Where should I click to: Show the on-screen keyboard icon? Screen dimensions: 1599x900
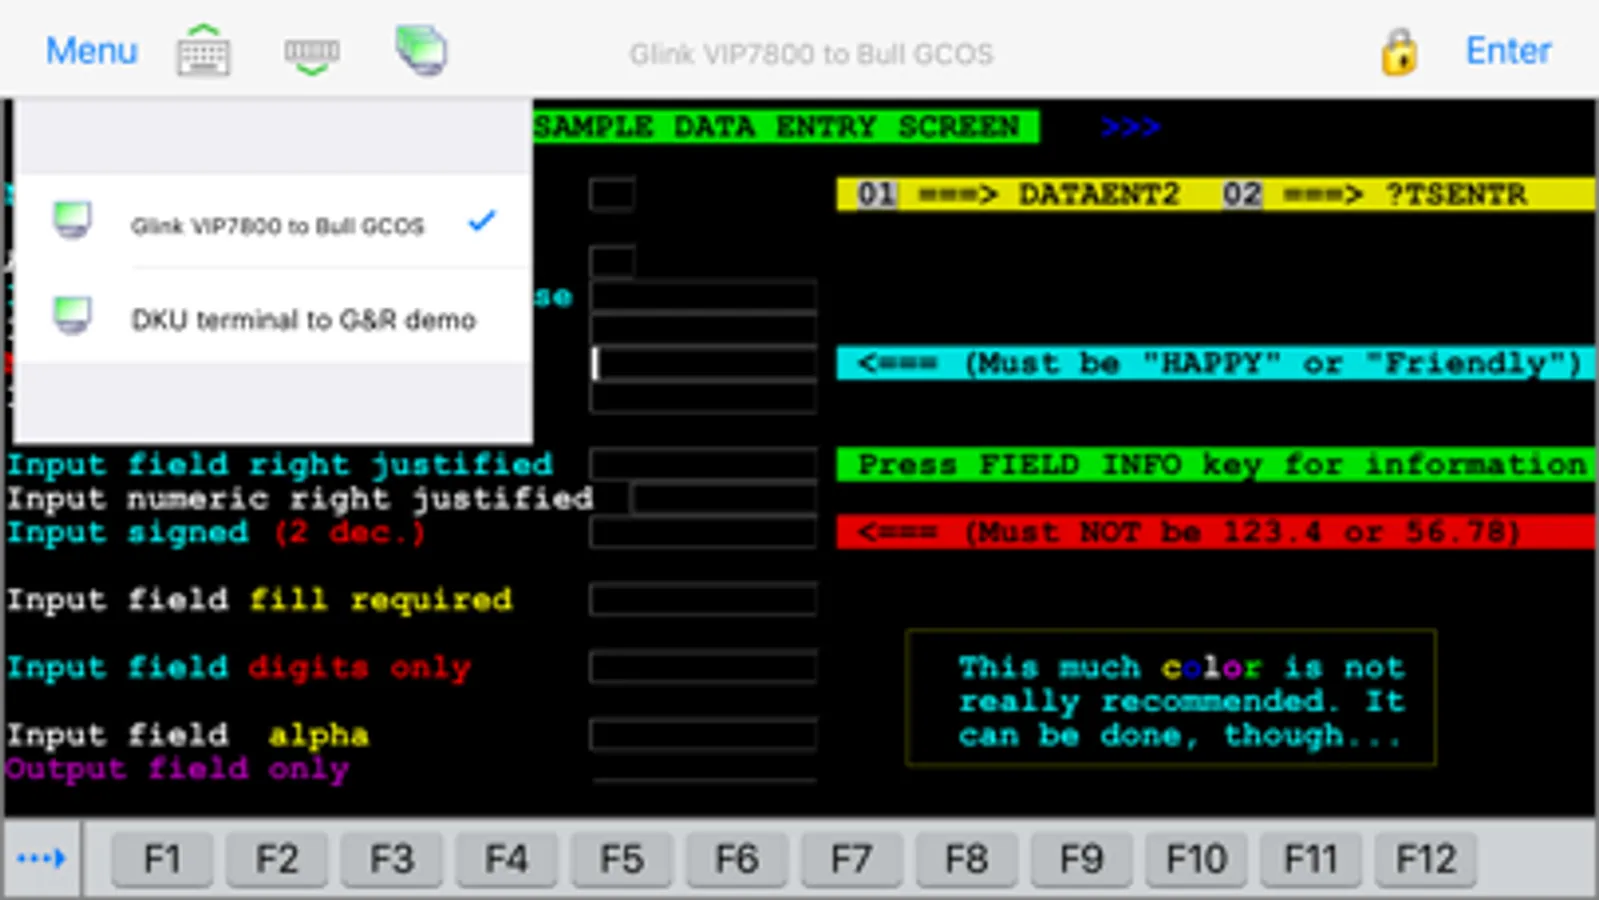point(204,50)
